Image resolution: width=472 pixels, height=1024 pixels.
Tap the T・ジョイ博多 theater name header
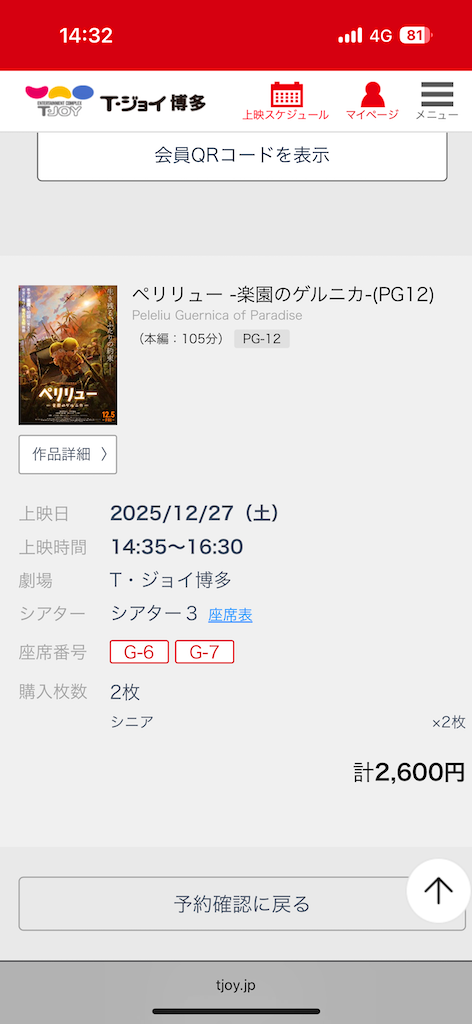click(x=153, y=103)
